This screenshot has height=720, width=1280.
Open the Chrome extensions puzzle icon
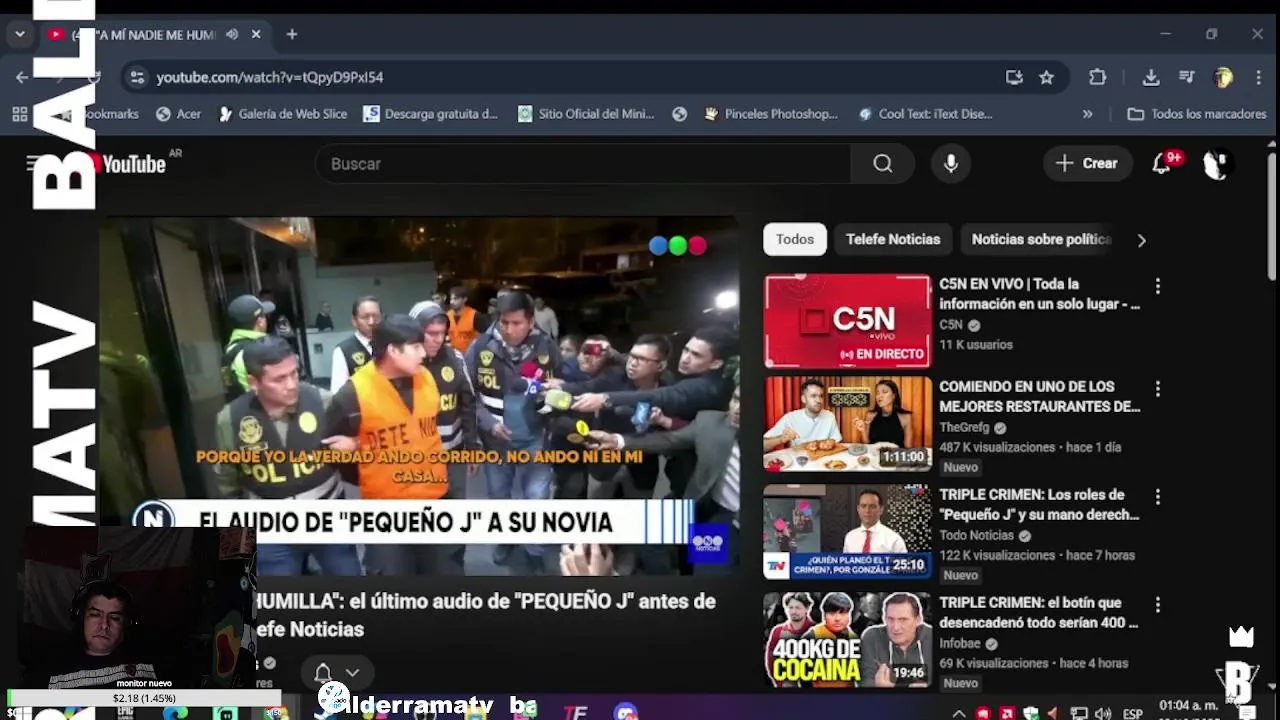[x=1097, y=77]
